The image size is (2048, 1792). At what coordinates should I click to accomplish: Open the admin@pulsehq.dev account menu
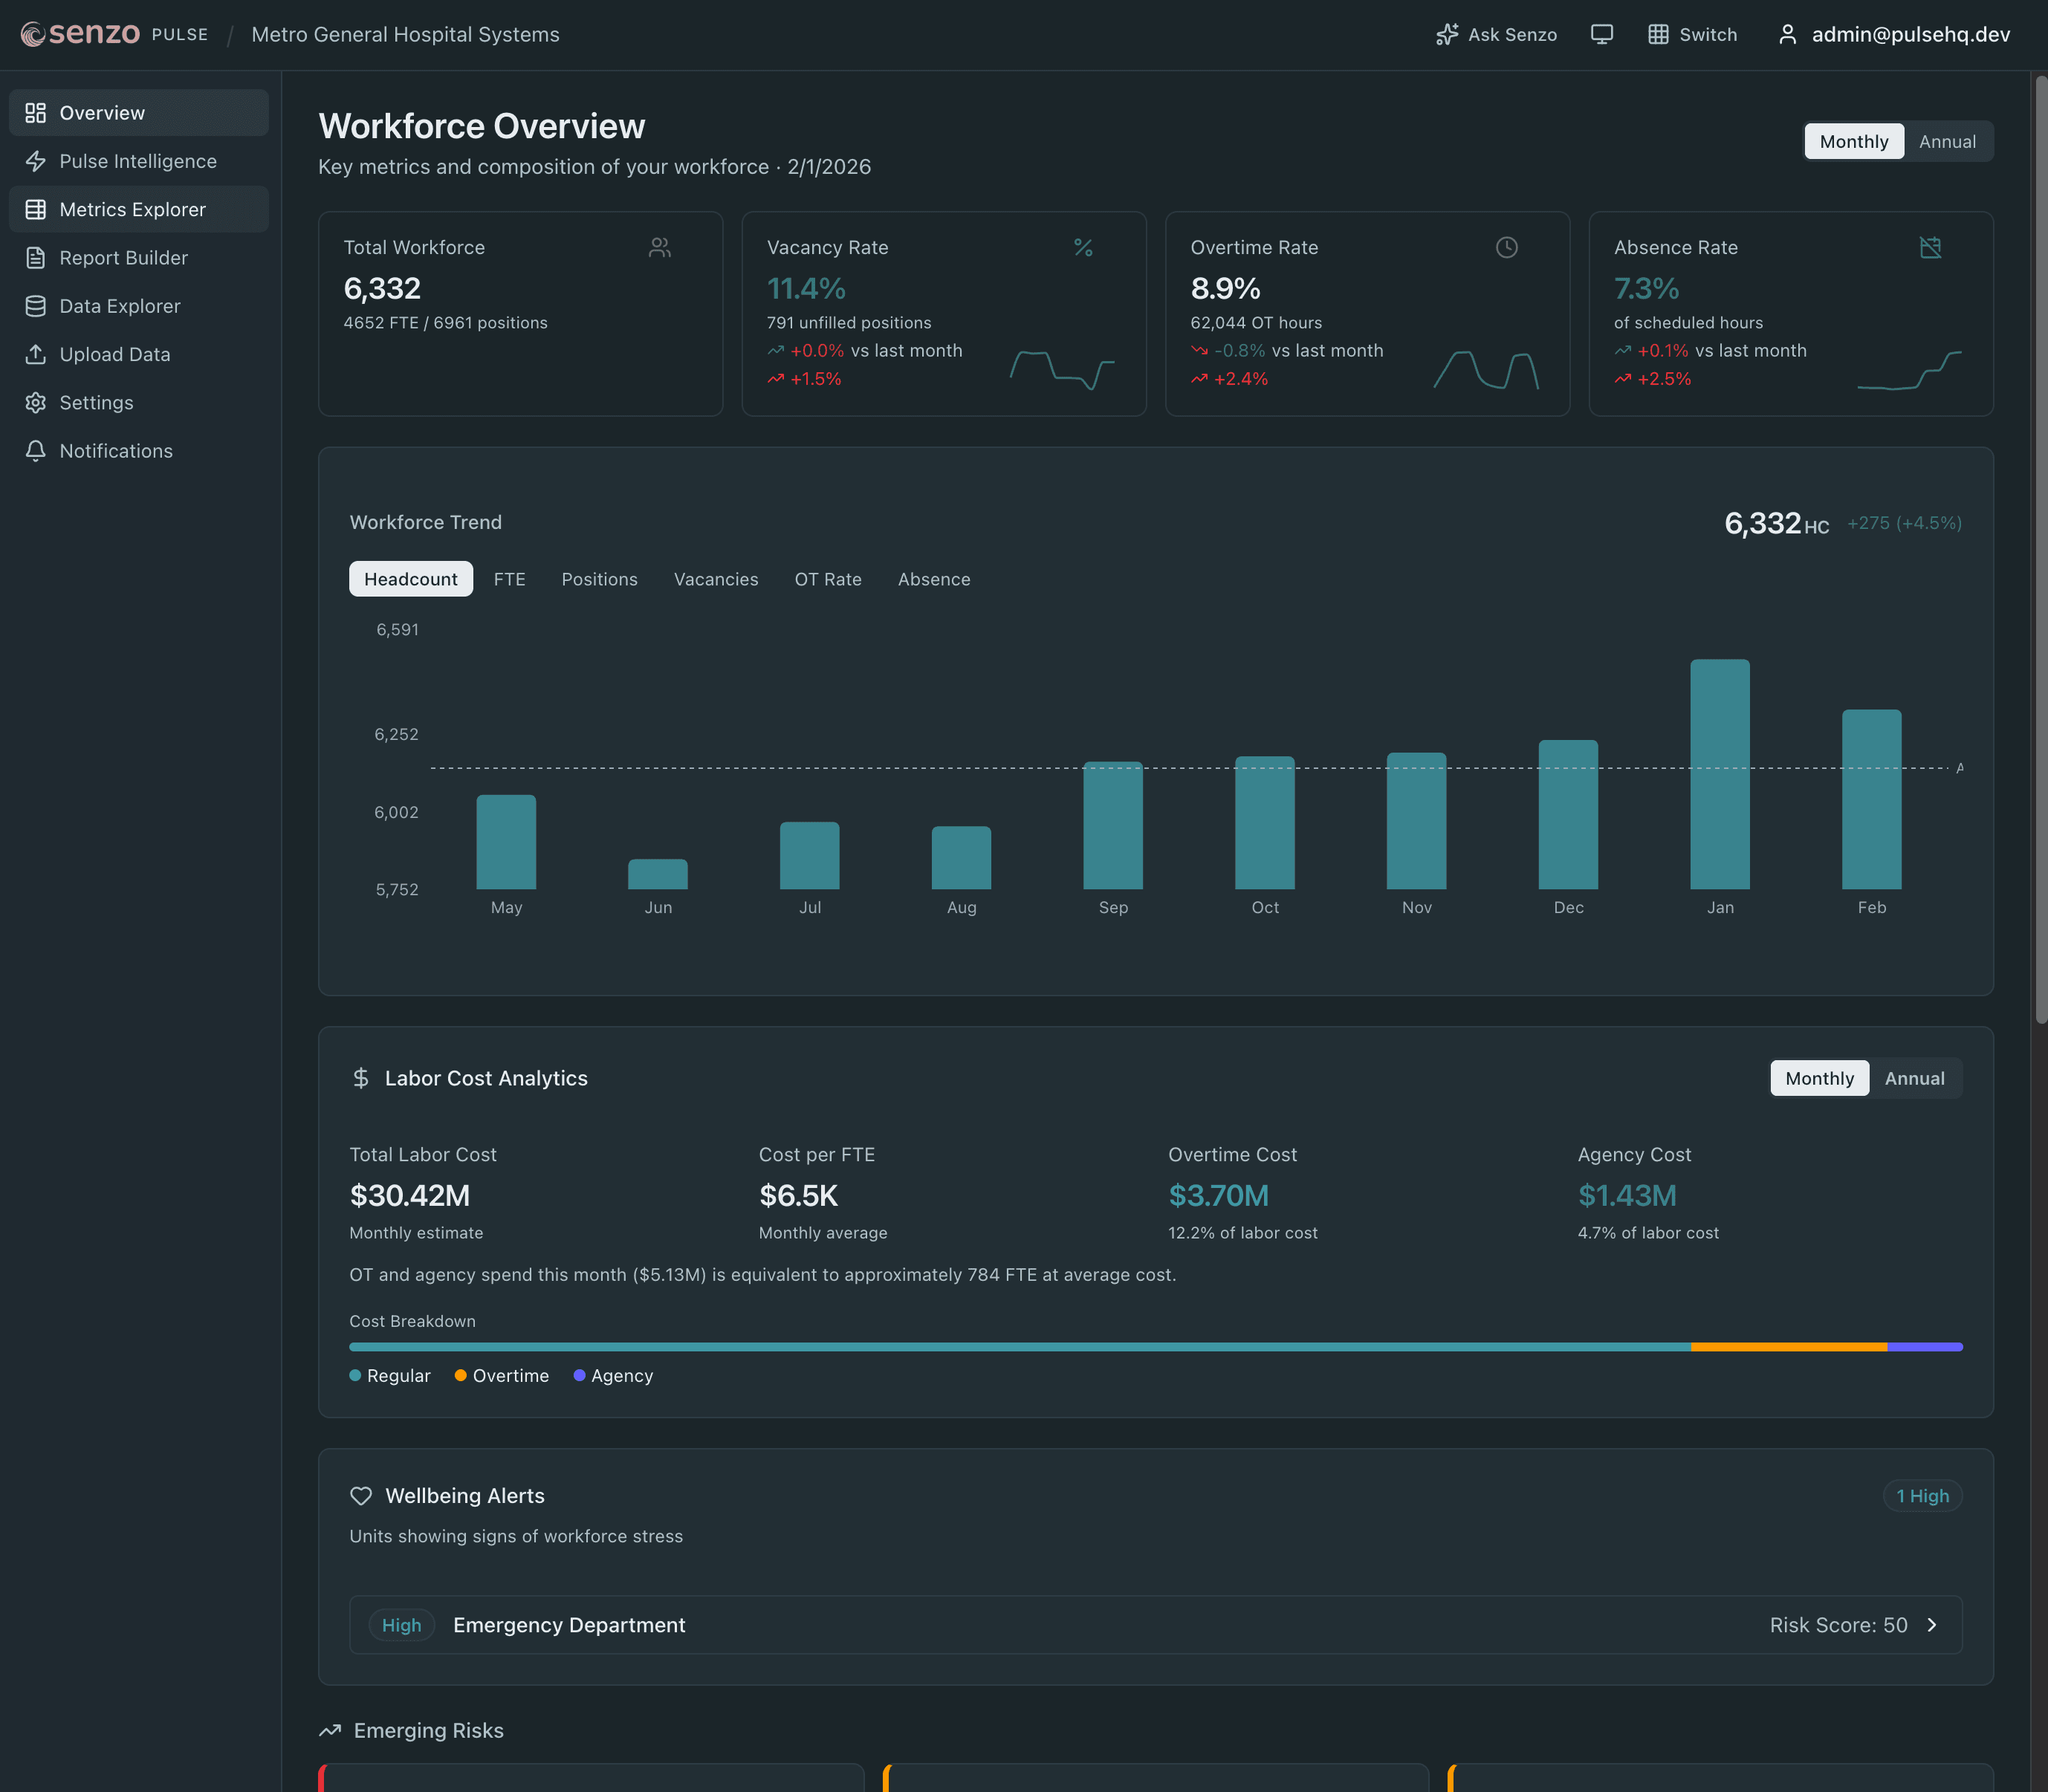point(1909,34)
